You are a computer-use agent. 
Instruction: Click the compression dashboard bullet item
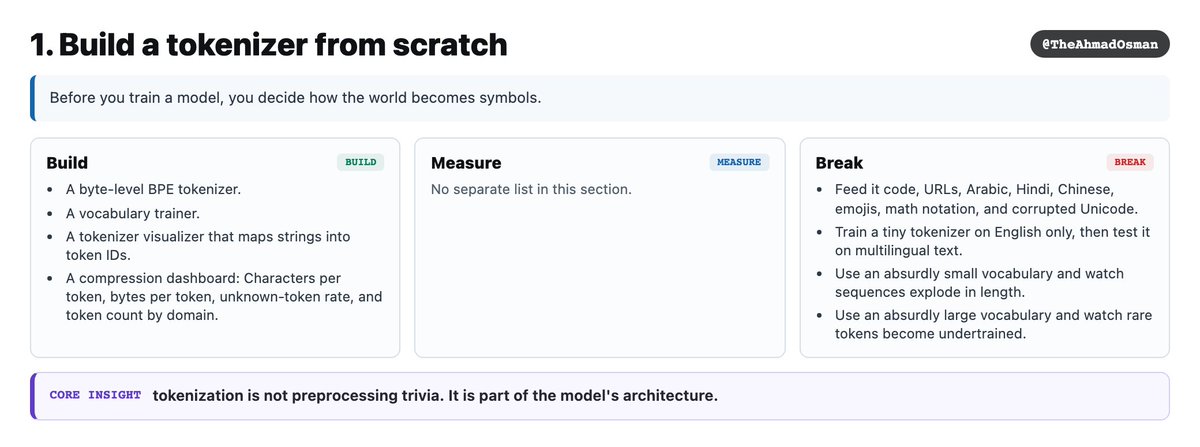click(x=224, y=297)
